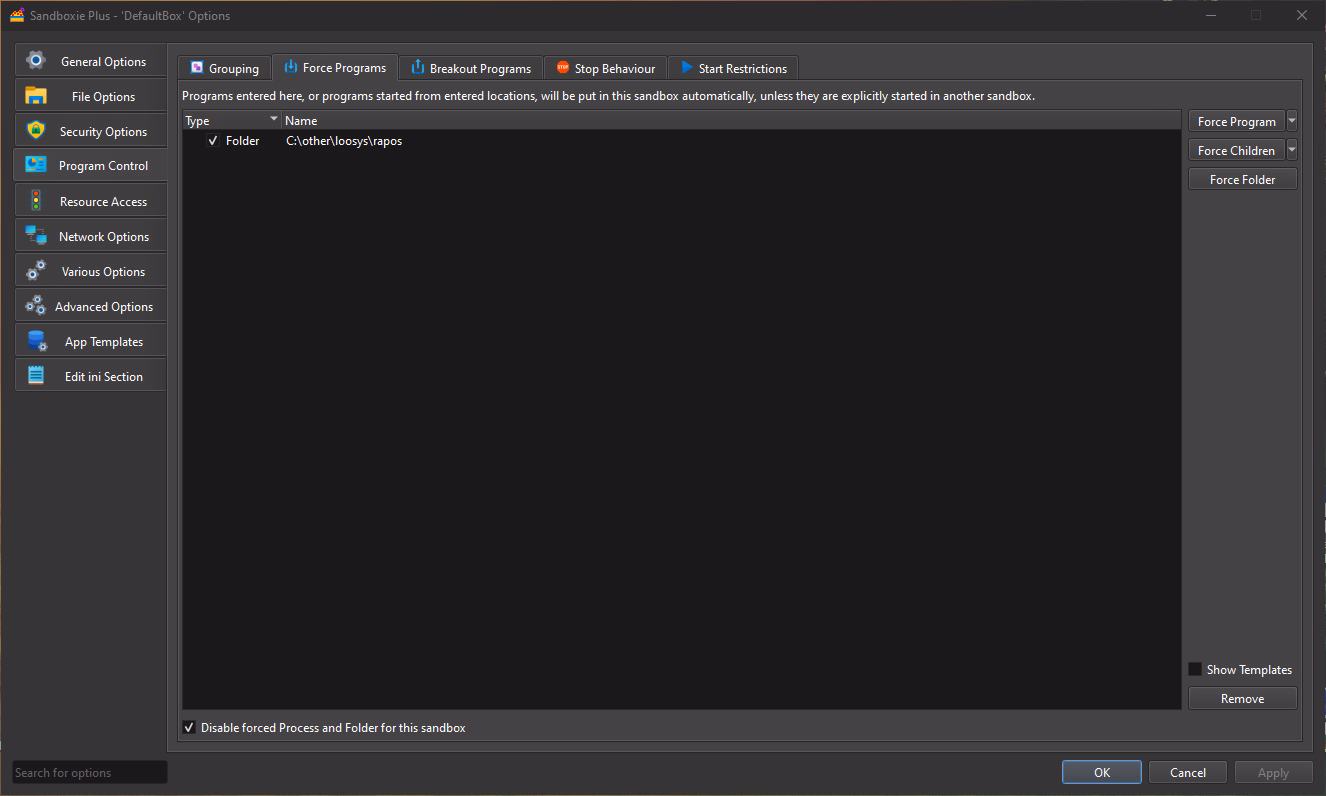The height and width of the screenshot is (796, 1326).
Task: Toggle Disable forced Process and Folder checkbox
Action: point(189,728)
